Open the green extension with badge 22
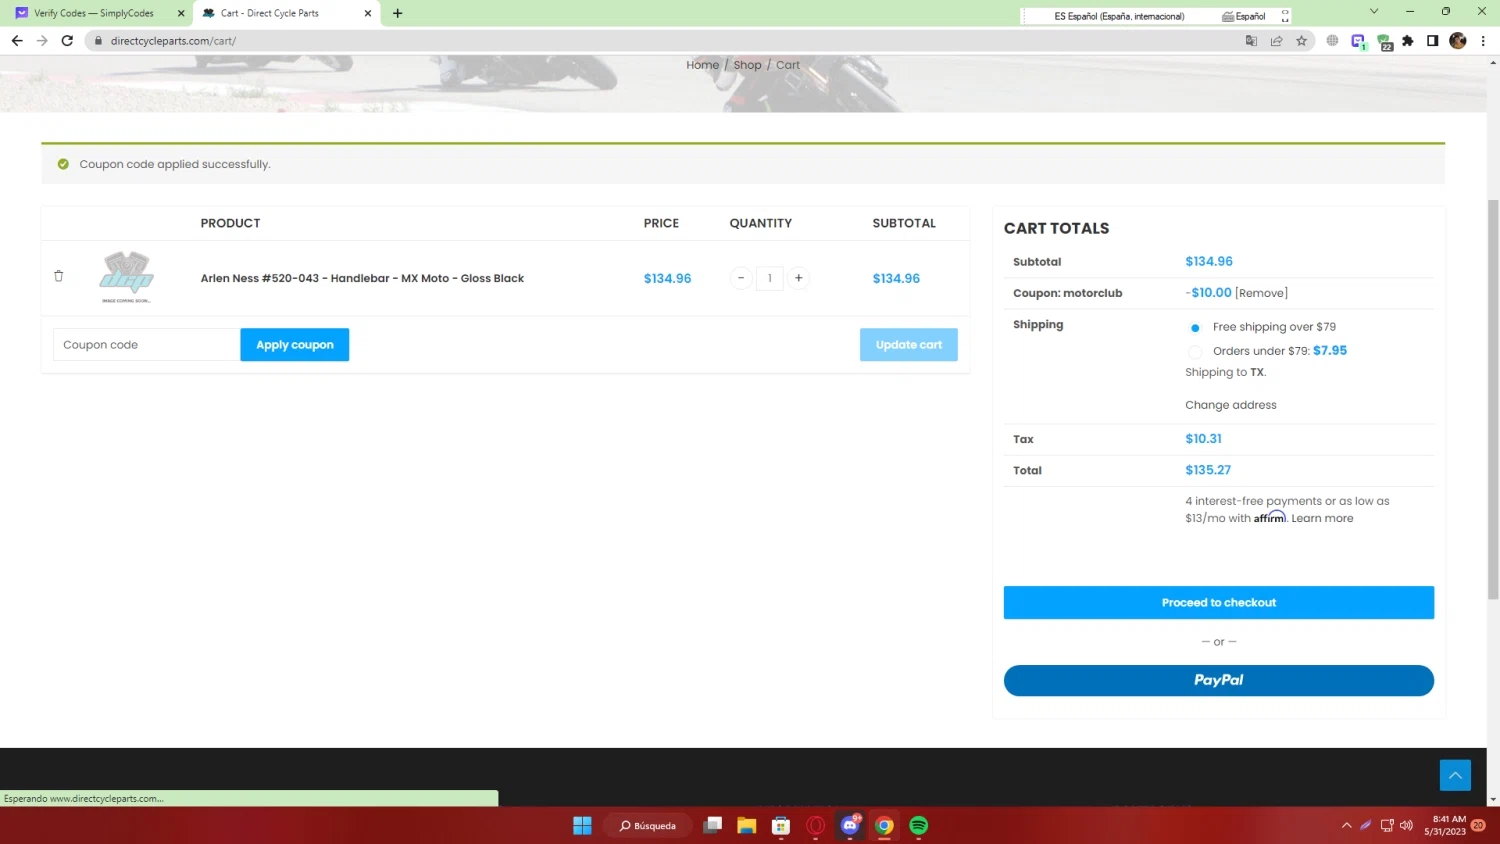The width and height of the screenshot is (1500, 844). 1384,41
